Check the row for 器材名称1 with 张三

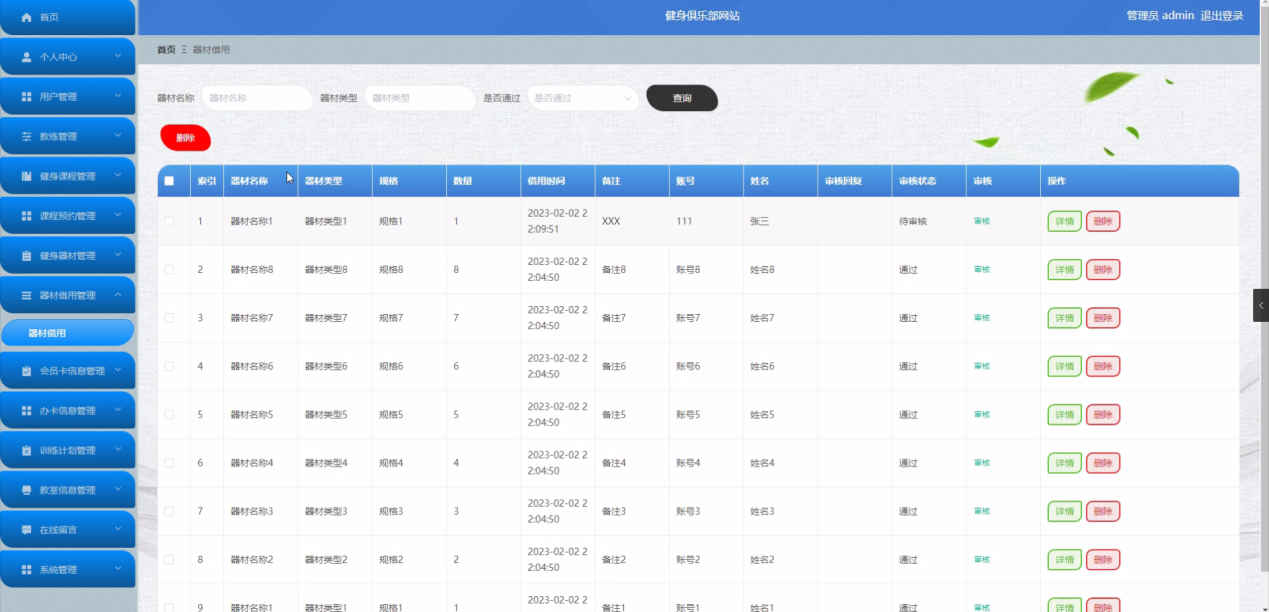(x=169, y=221)
